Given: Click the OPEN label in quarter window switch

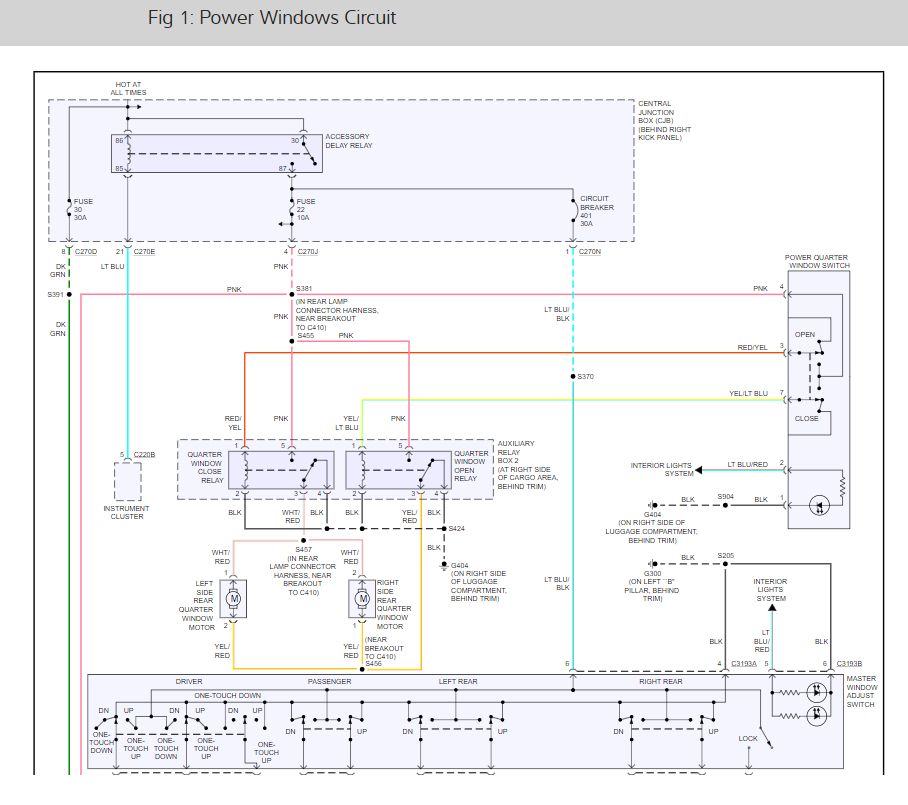Looking at the screenshot, I should (x=804, y=335).
